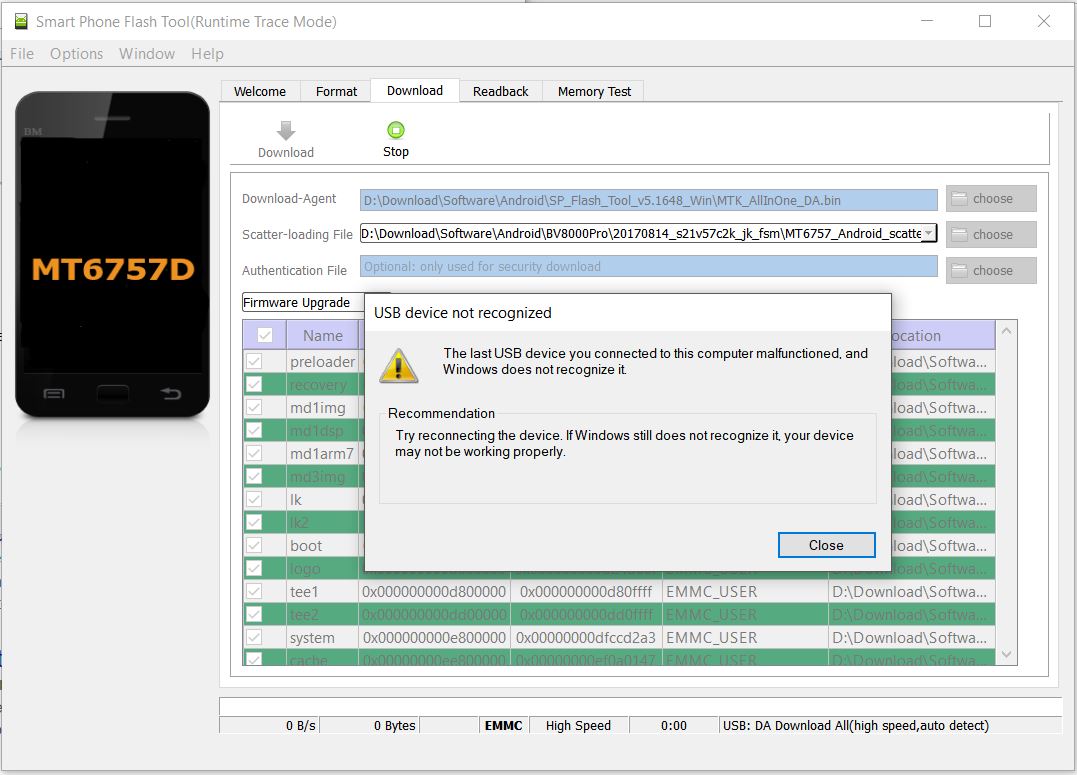
Task: Click the Smart Phone Flash Tool title icon
Action: [21, 21]
